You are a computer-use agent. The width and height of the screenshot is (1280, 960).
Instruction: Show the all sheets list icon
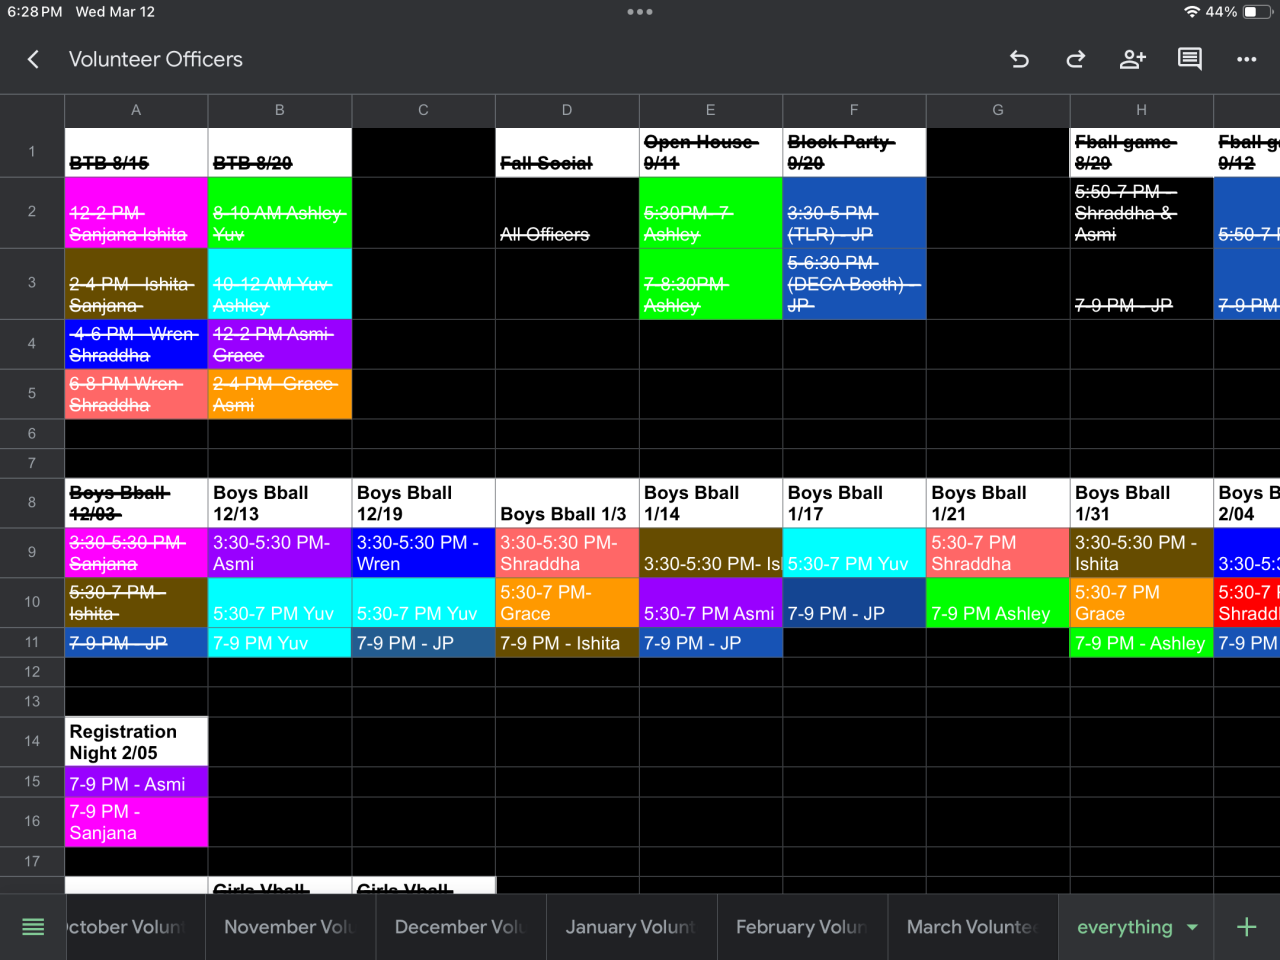[x=33, y=927]
